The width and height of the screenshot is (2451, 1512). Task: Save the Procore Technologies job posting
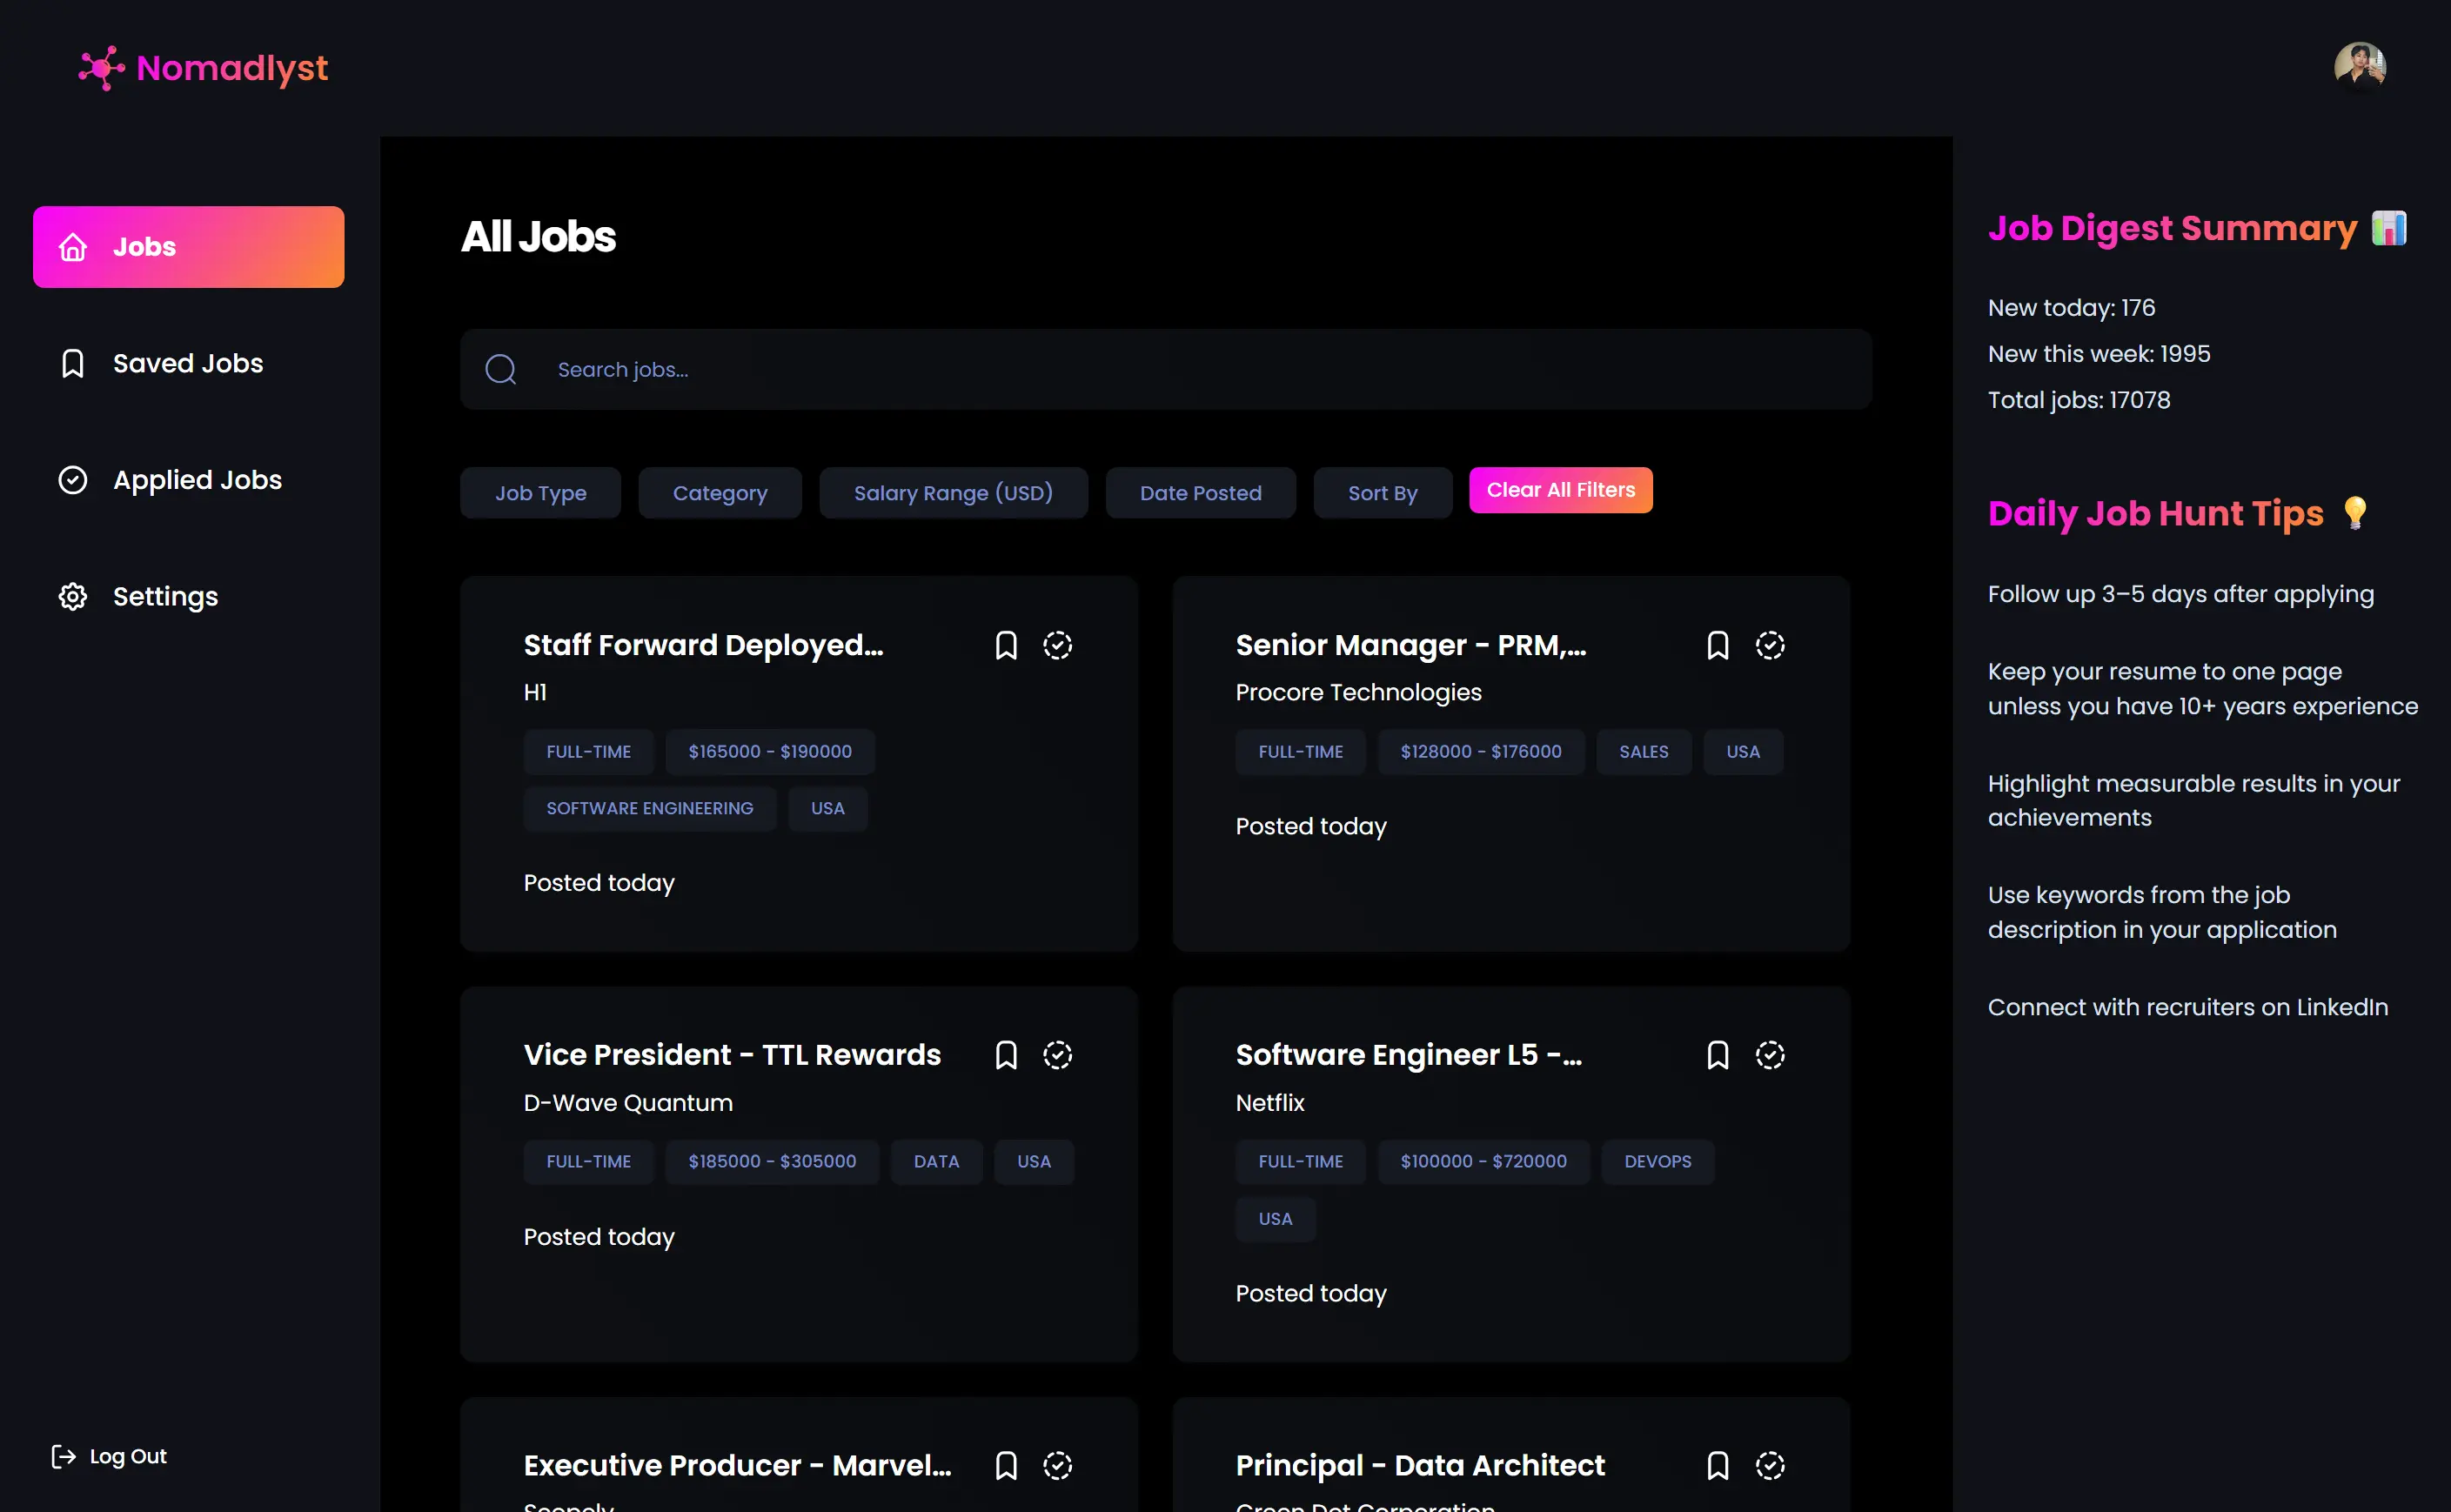1717,646
